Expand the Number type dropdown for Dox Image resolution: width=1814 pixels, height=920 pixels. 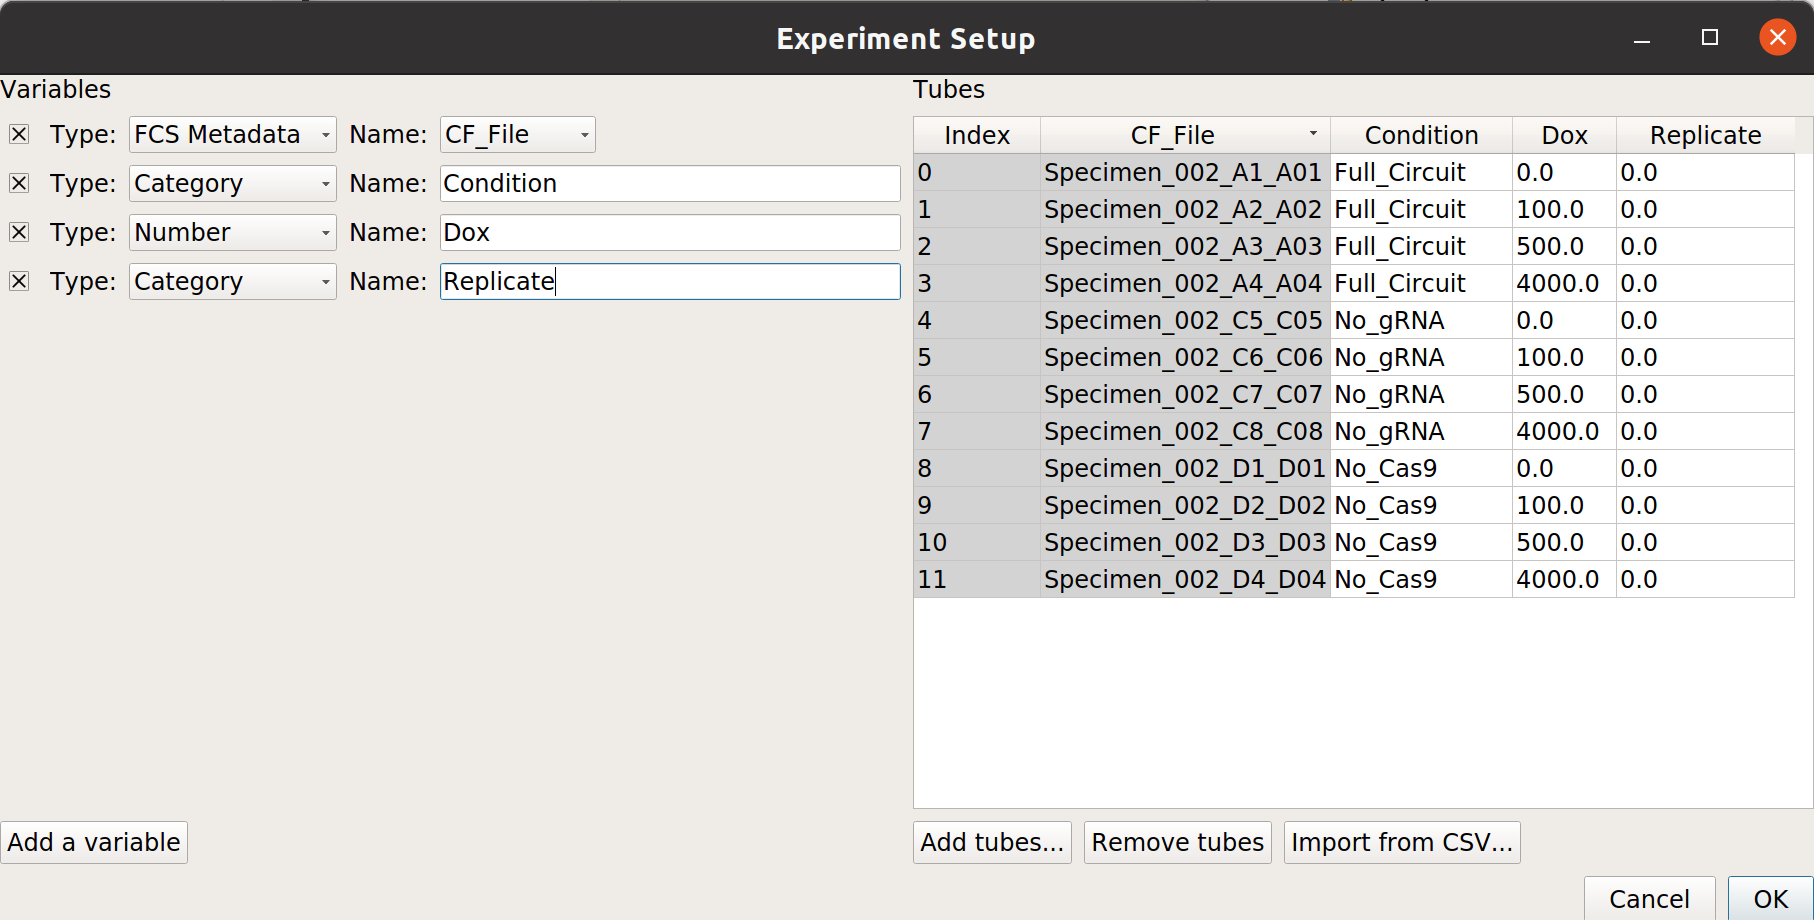232,232
